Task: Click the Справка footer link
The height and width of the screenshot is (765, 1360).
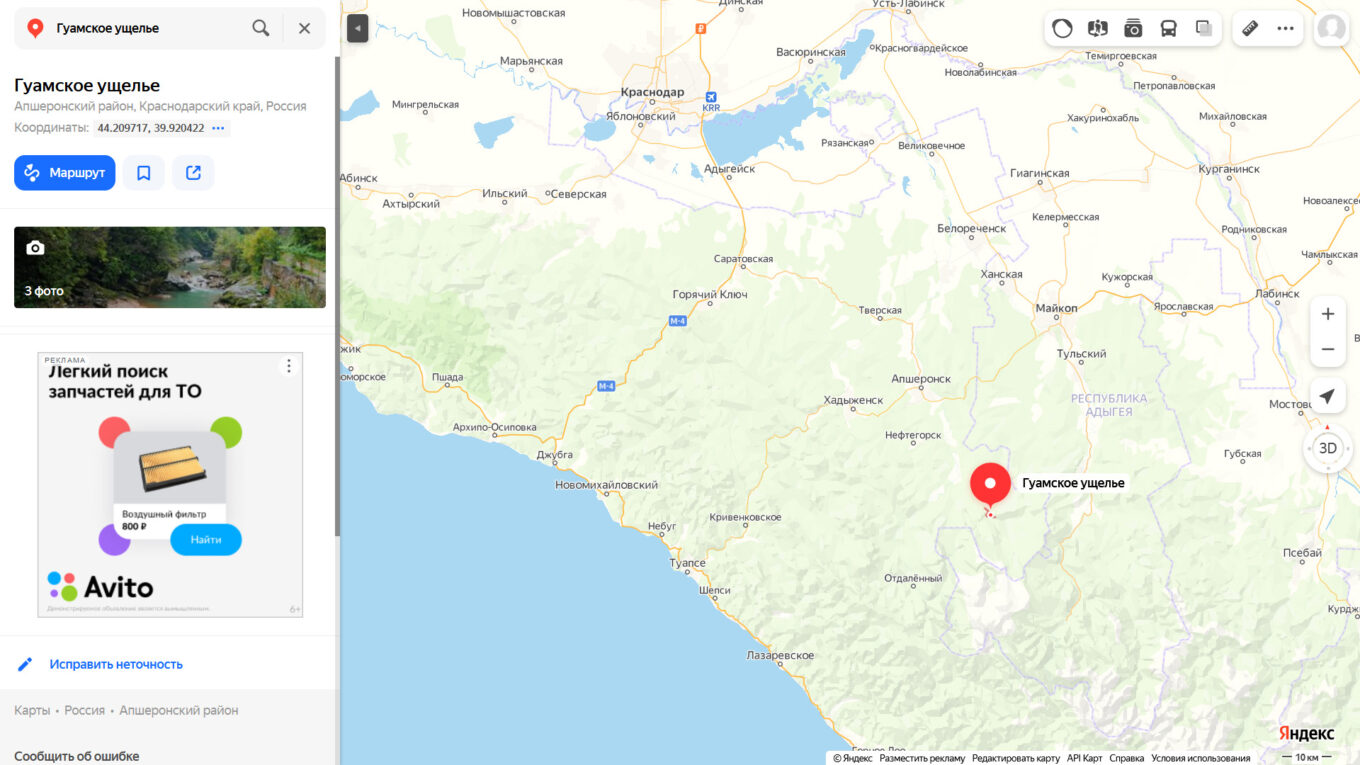Action: pyautogui.click(x=1127, y=758)
